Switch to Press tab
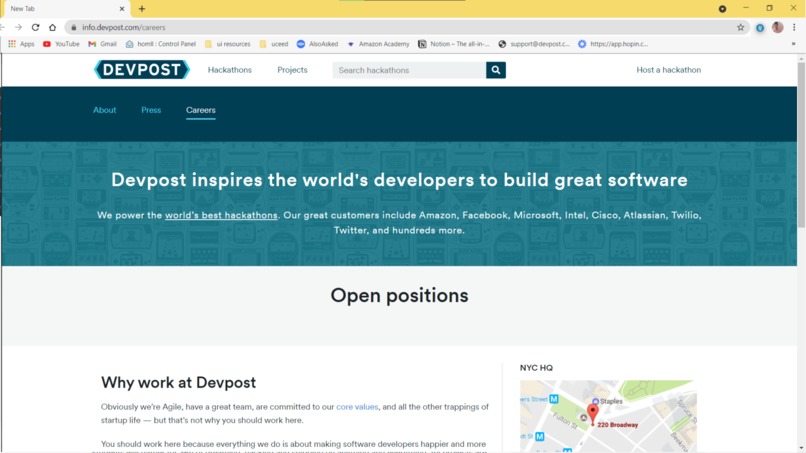This screenshot has width=806, height=453. [151, 110]
